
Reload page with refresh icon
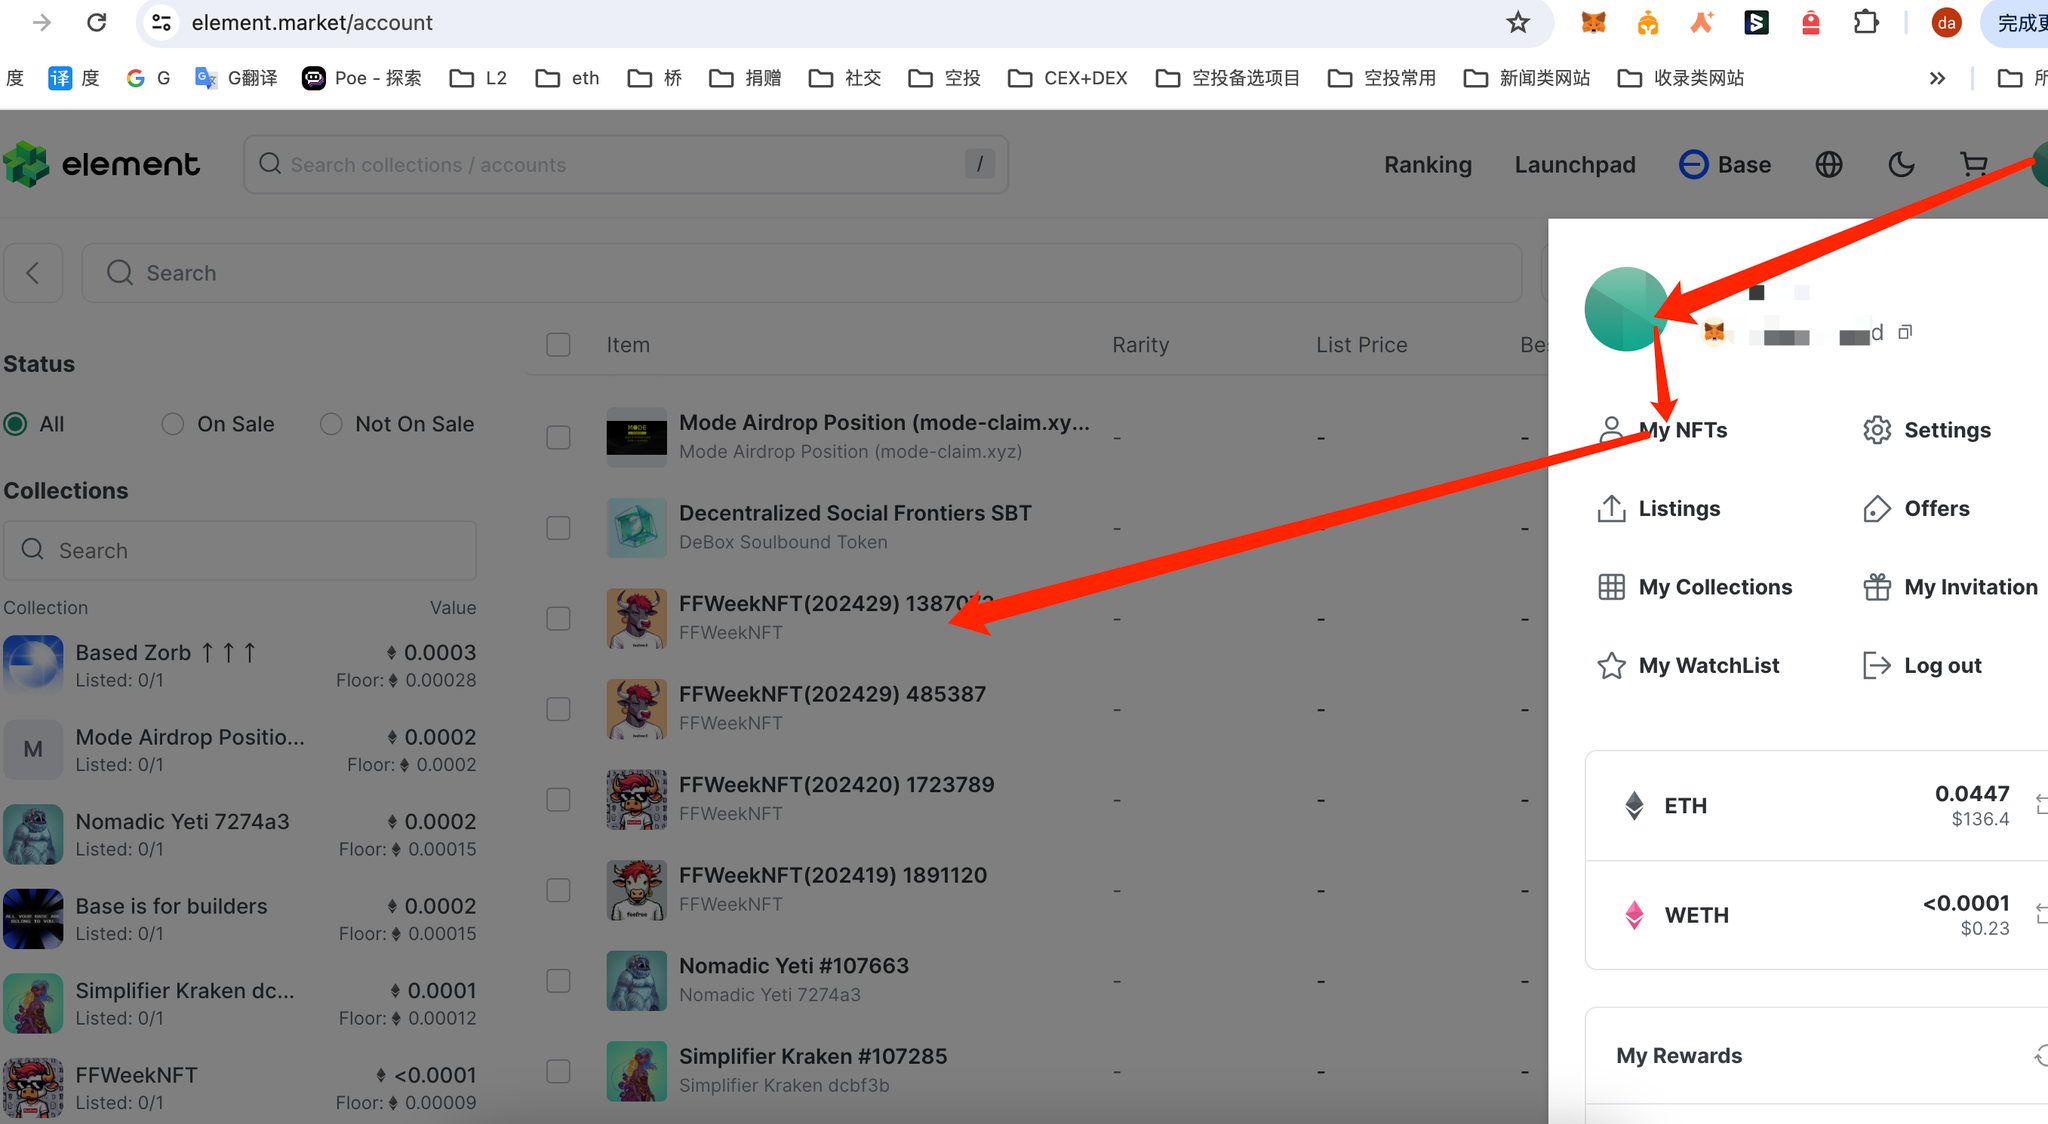pyautogui.click(x=97, y=22)
